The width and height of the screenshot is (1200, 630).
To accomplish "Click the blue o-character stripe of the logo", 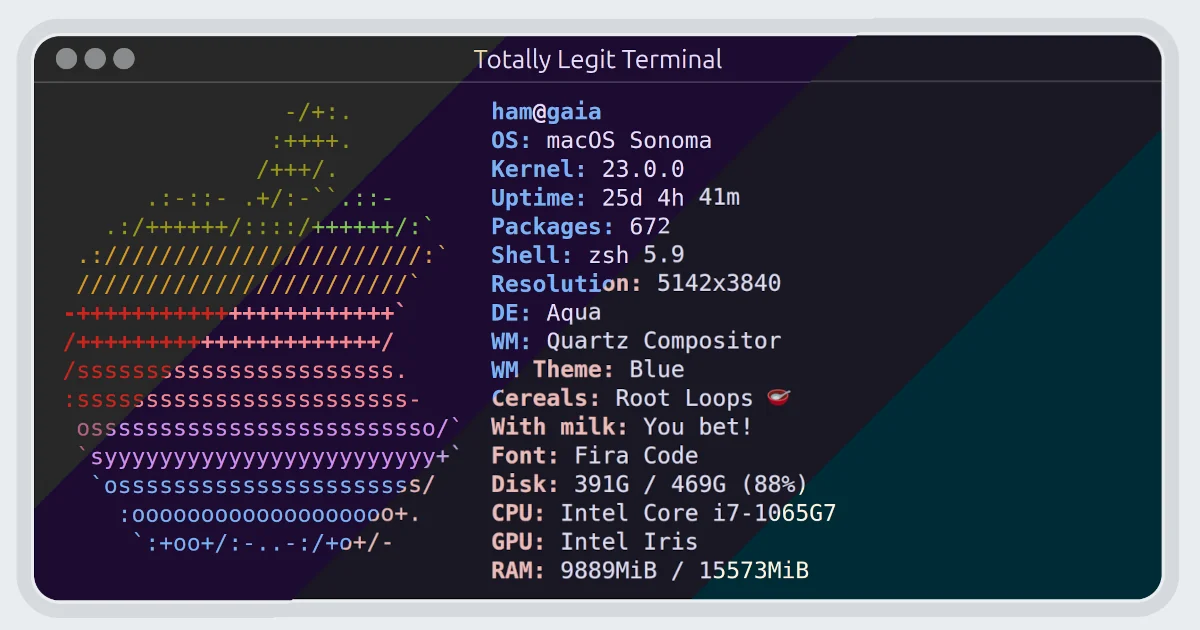I will (265, 514).
